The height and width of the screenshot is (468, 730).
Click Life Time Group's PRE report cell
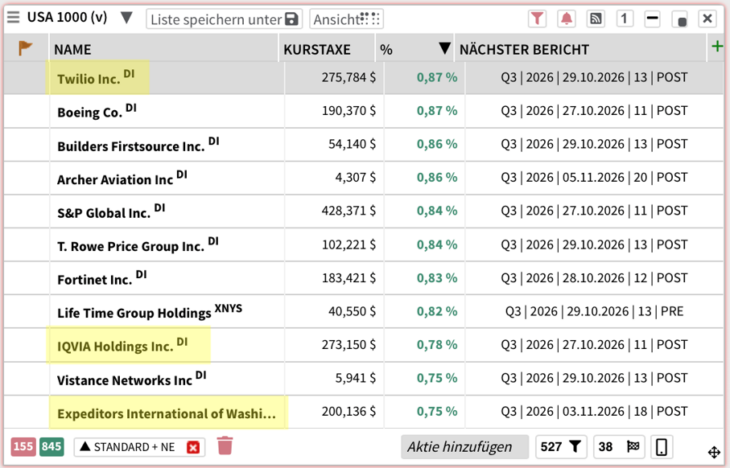click(x=595, y=311)
